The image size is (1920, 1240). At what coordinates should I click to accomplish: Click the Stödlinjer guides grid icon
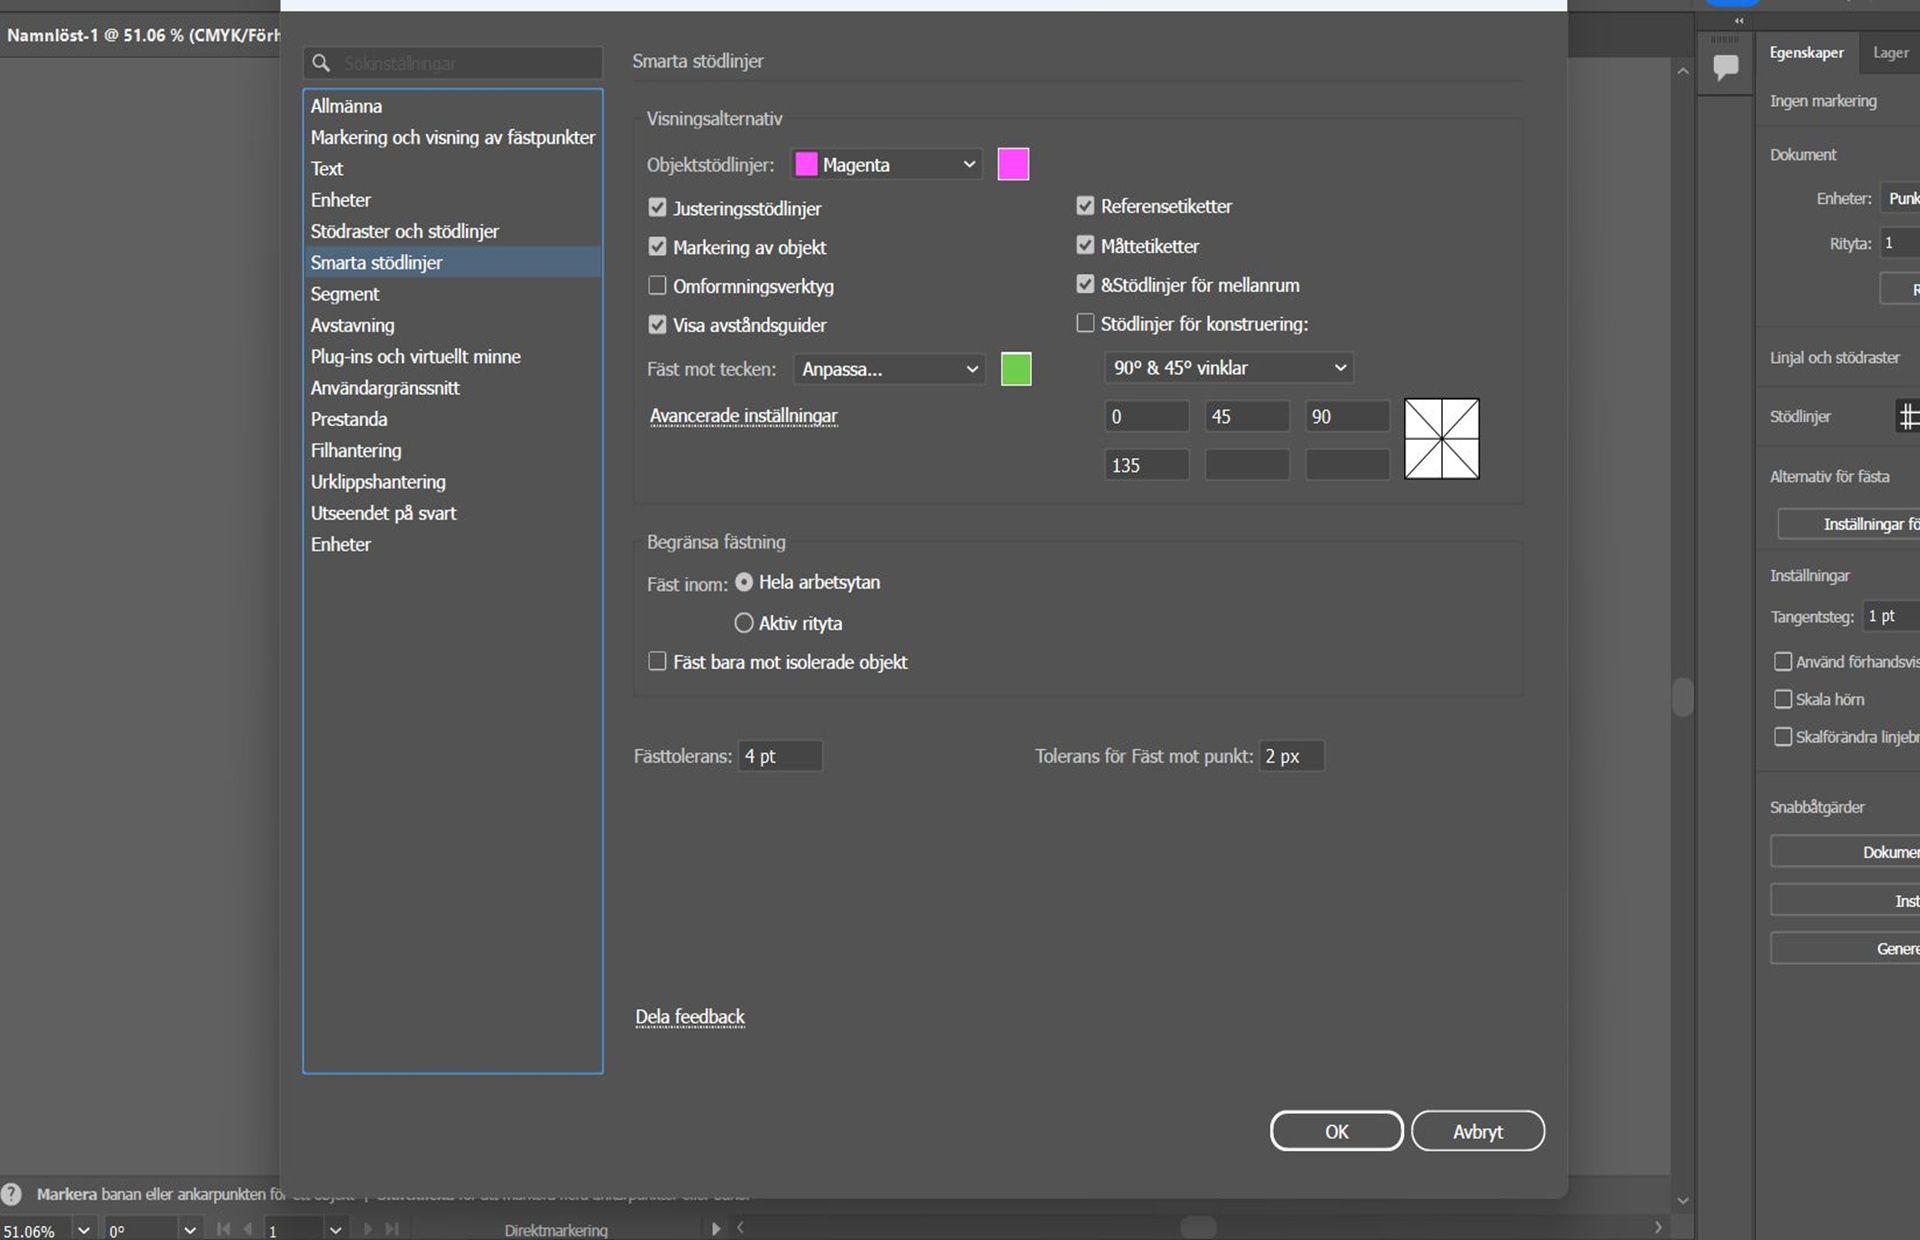tap(1908, 416)
